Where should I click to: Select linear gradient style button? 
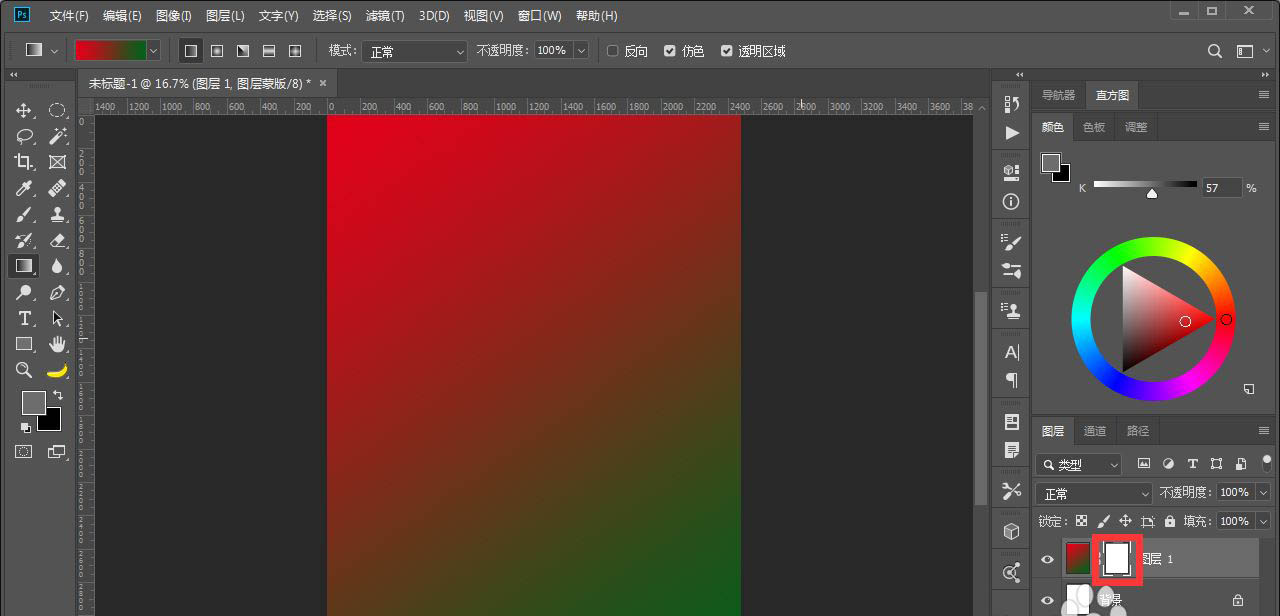191,51
